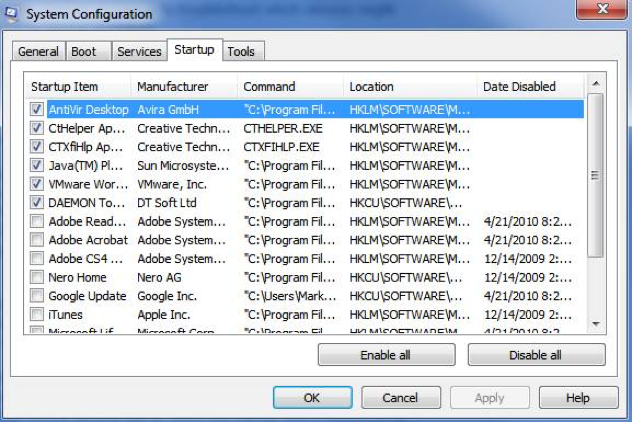Select the VMware Wor... startup item

(x=88, y=184)
